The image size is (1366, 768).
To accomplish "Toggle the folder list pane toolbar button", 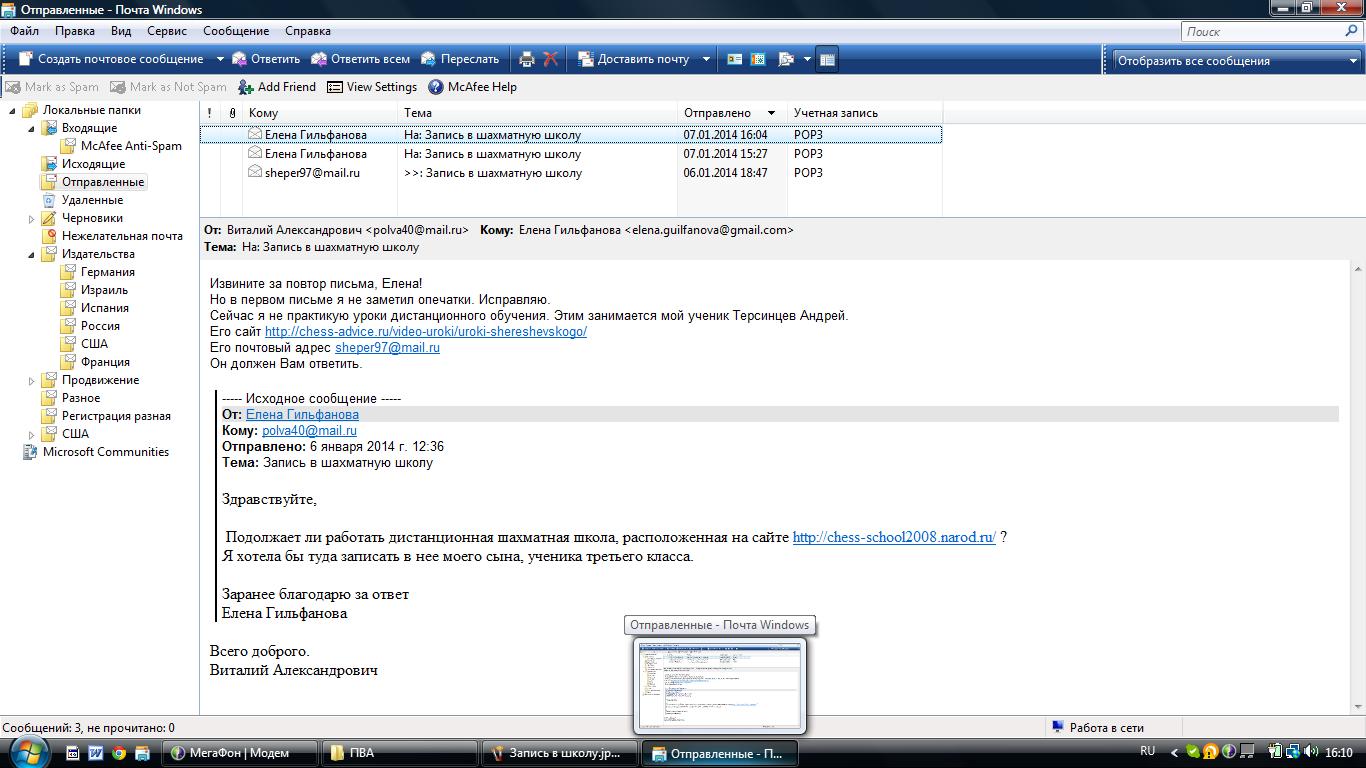I will point(827,59).
